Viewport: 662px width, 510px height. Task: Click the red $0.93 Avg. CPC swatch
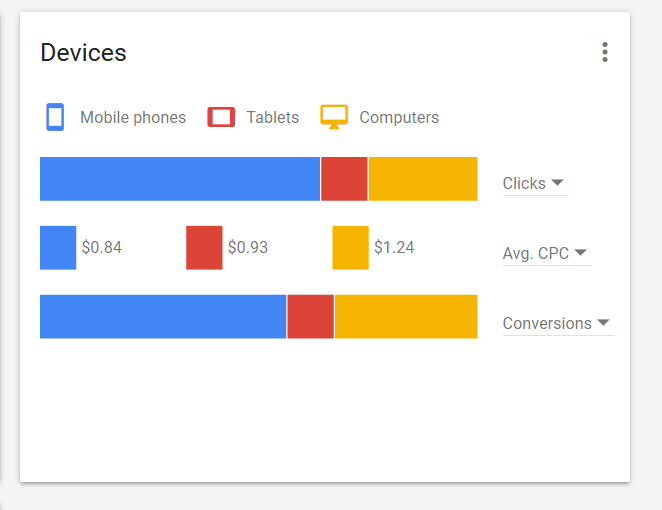tap(204, 248)
